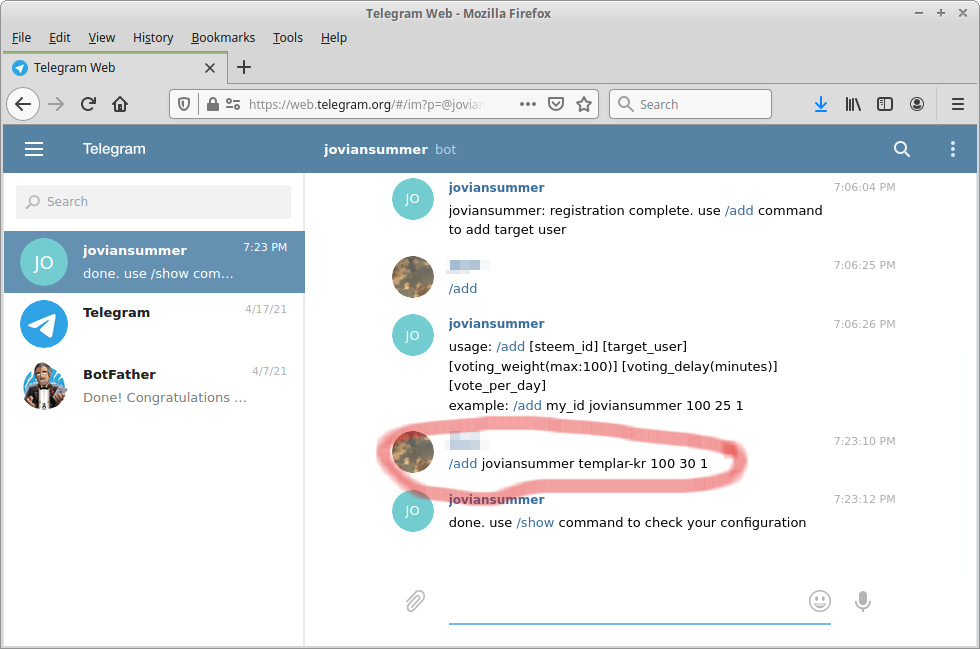
Task: Toggle the Firefox sidebar view
Action: pos(884,104)
